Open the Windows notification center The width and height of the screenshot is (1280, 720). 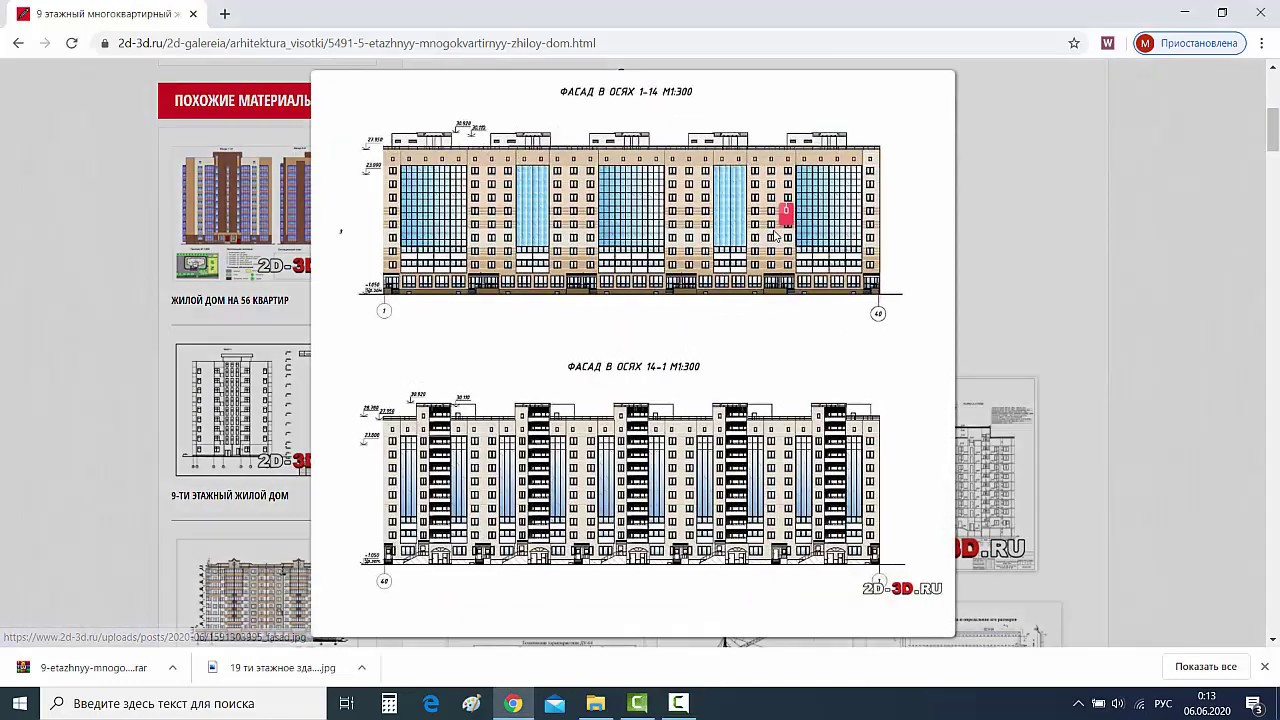pyautogui.click(x=1254, y=703)
